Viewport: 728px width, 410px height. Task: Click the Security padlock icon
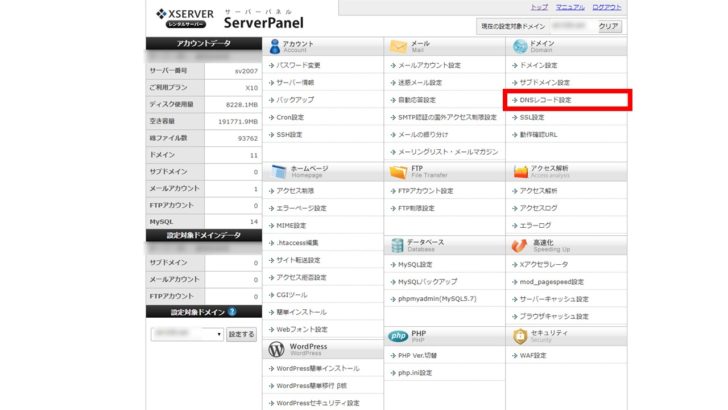pos(519,335)
